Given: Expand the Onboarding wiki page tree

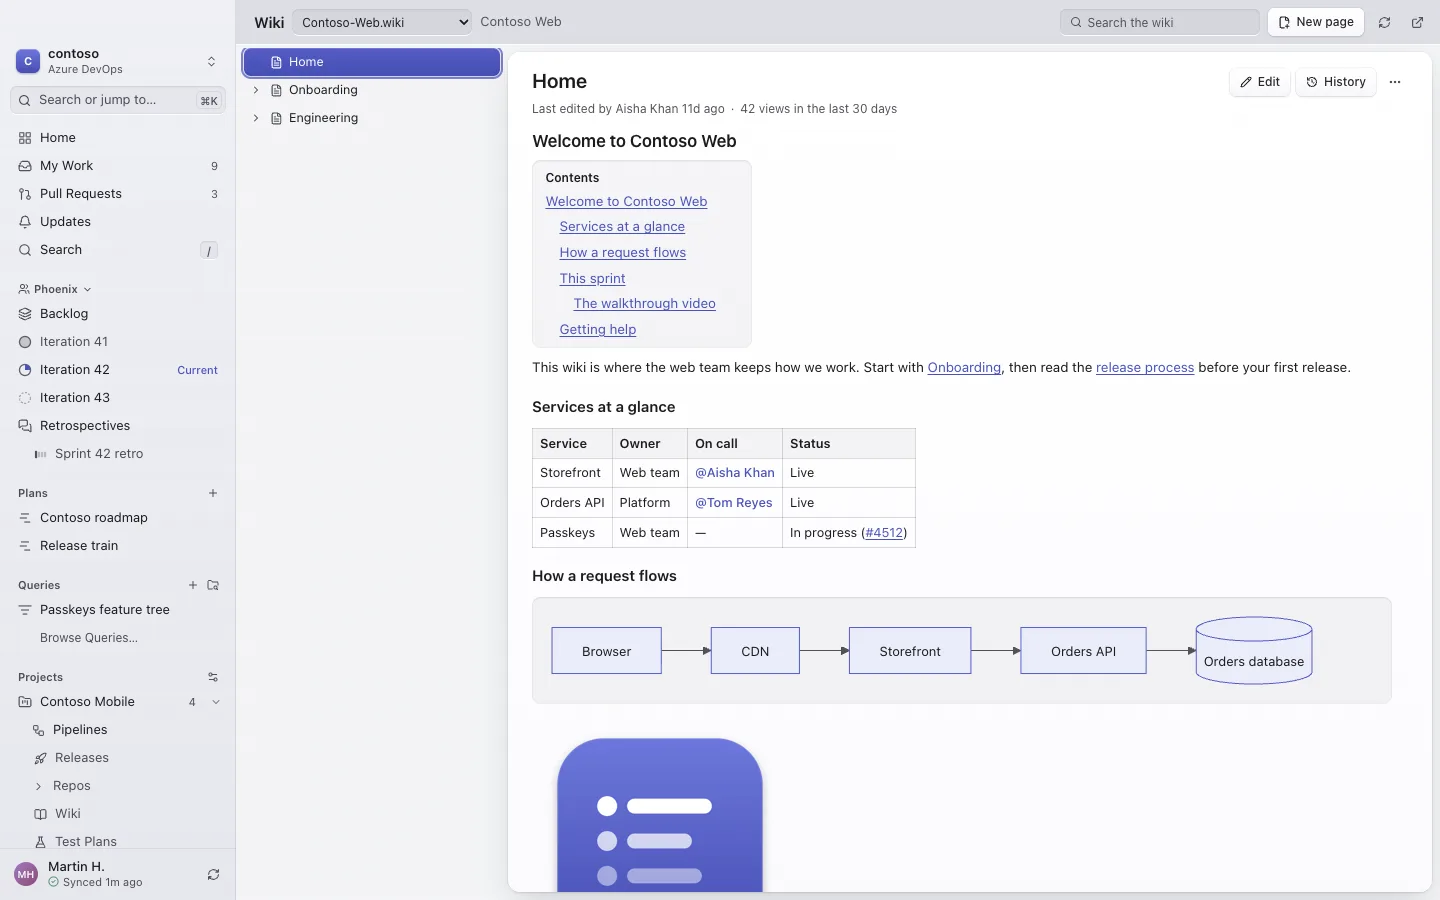Looking at the screenshot, I should pos(256,90).
